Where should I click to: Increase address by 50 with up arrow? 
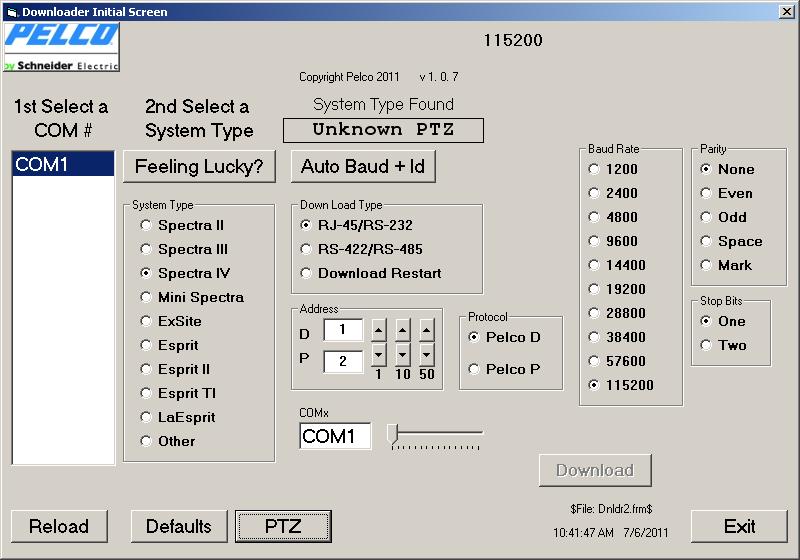click(x=427, y=330)
